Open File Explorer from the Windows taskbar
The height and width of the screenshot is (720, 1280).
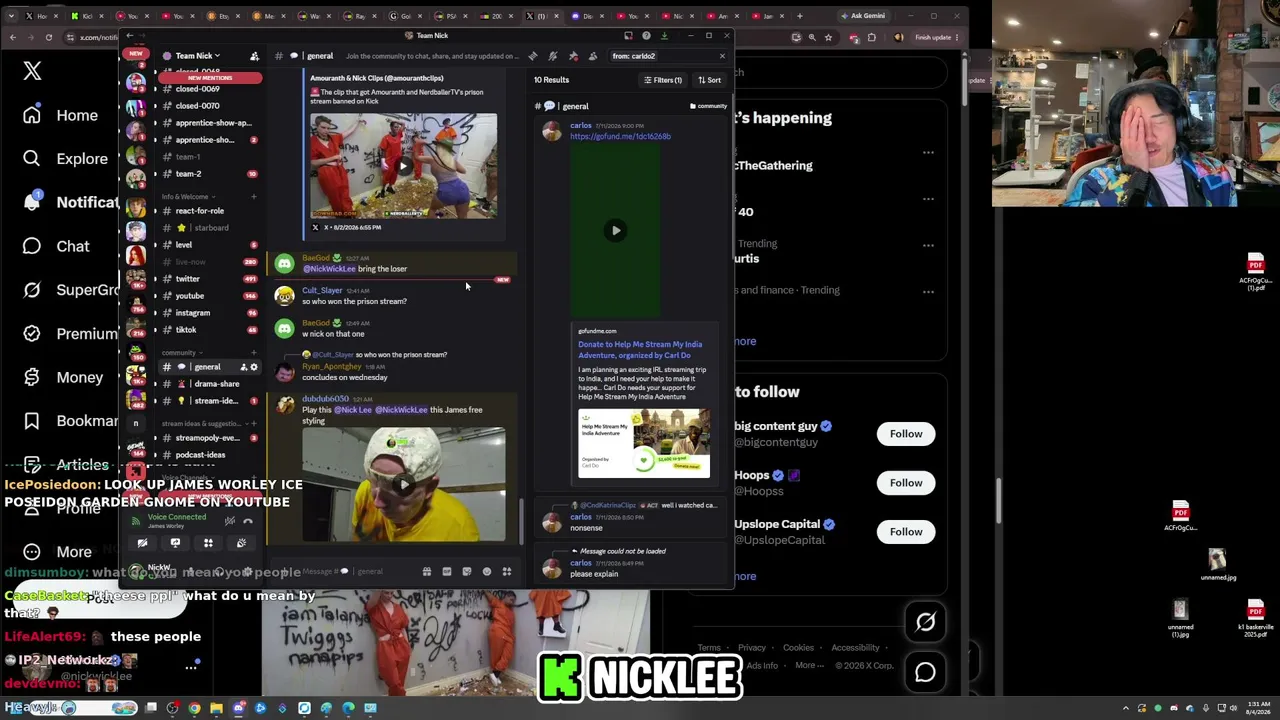(216, 708)
